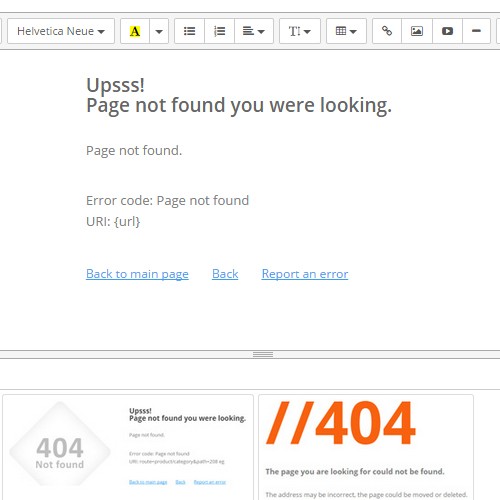The image size is (500, 500).
Task: Follow the Back to main page link
Action: click(x=137, y=274)
